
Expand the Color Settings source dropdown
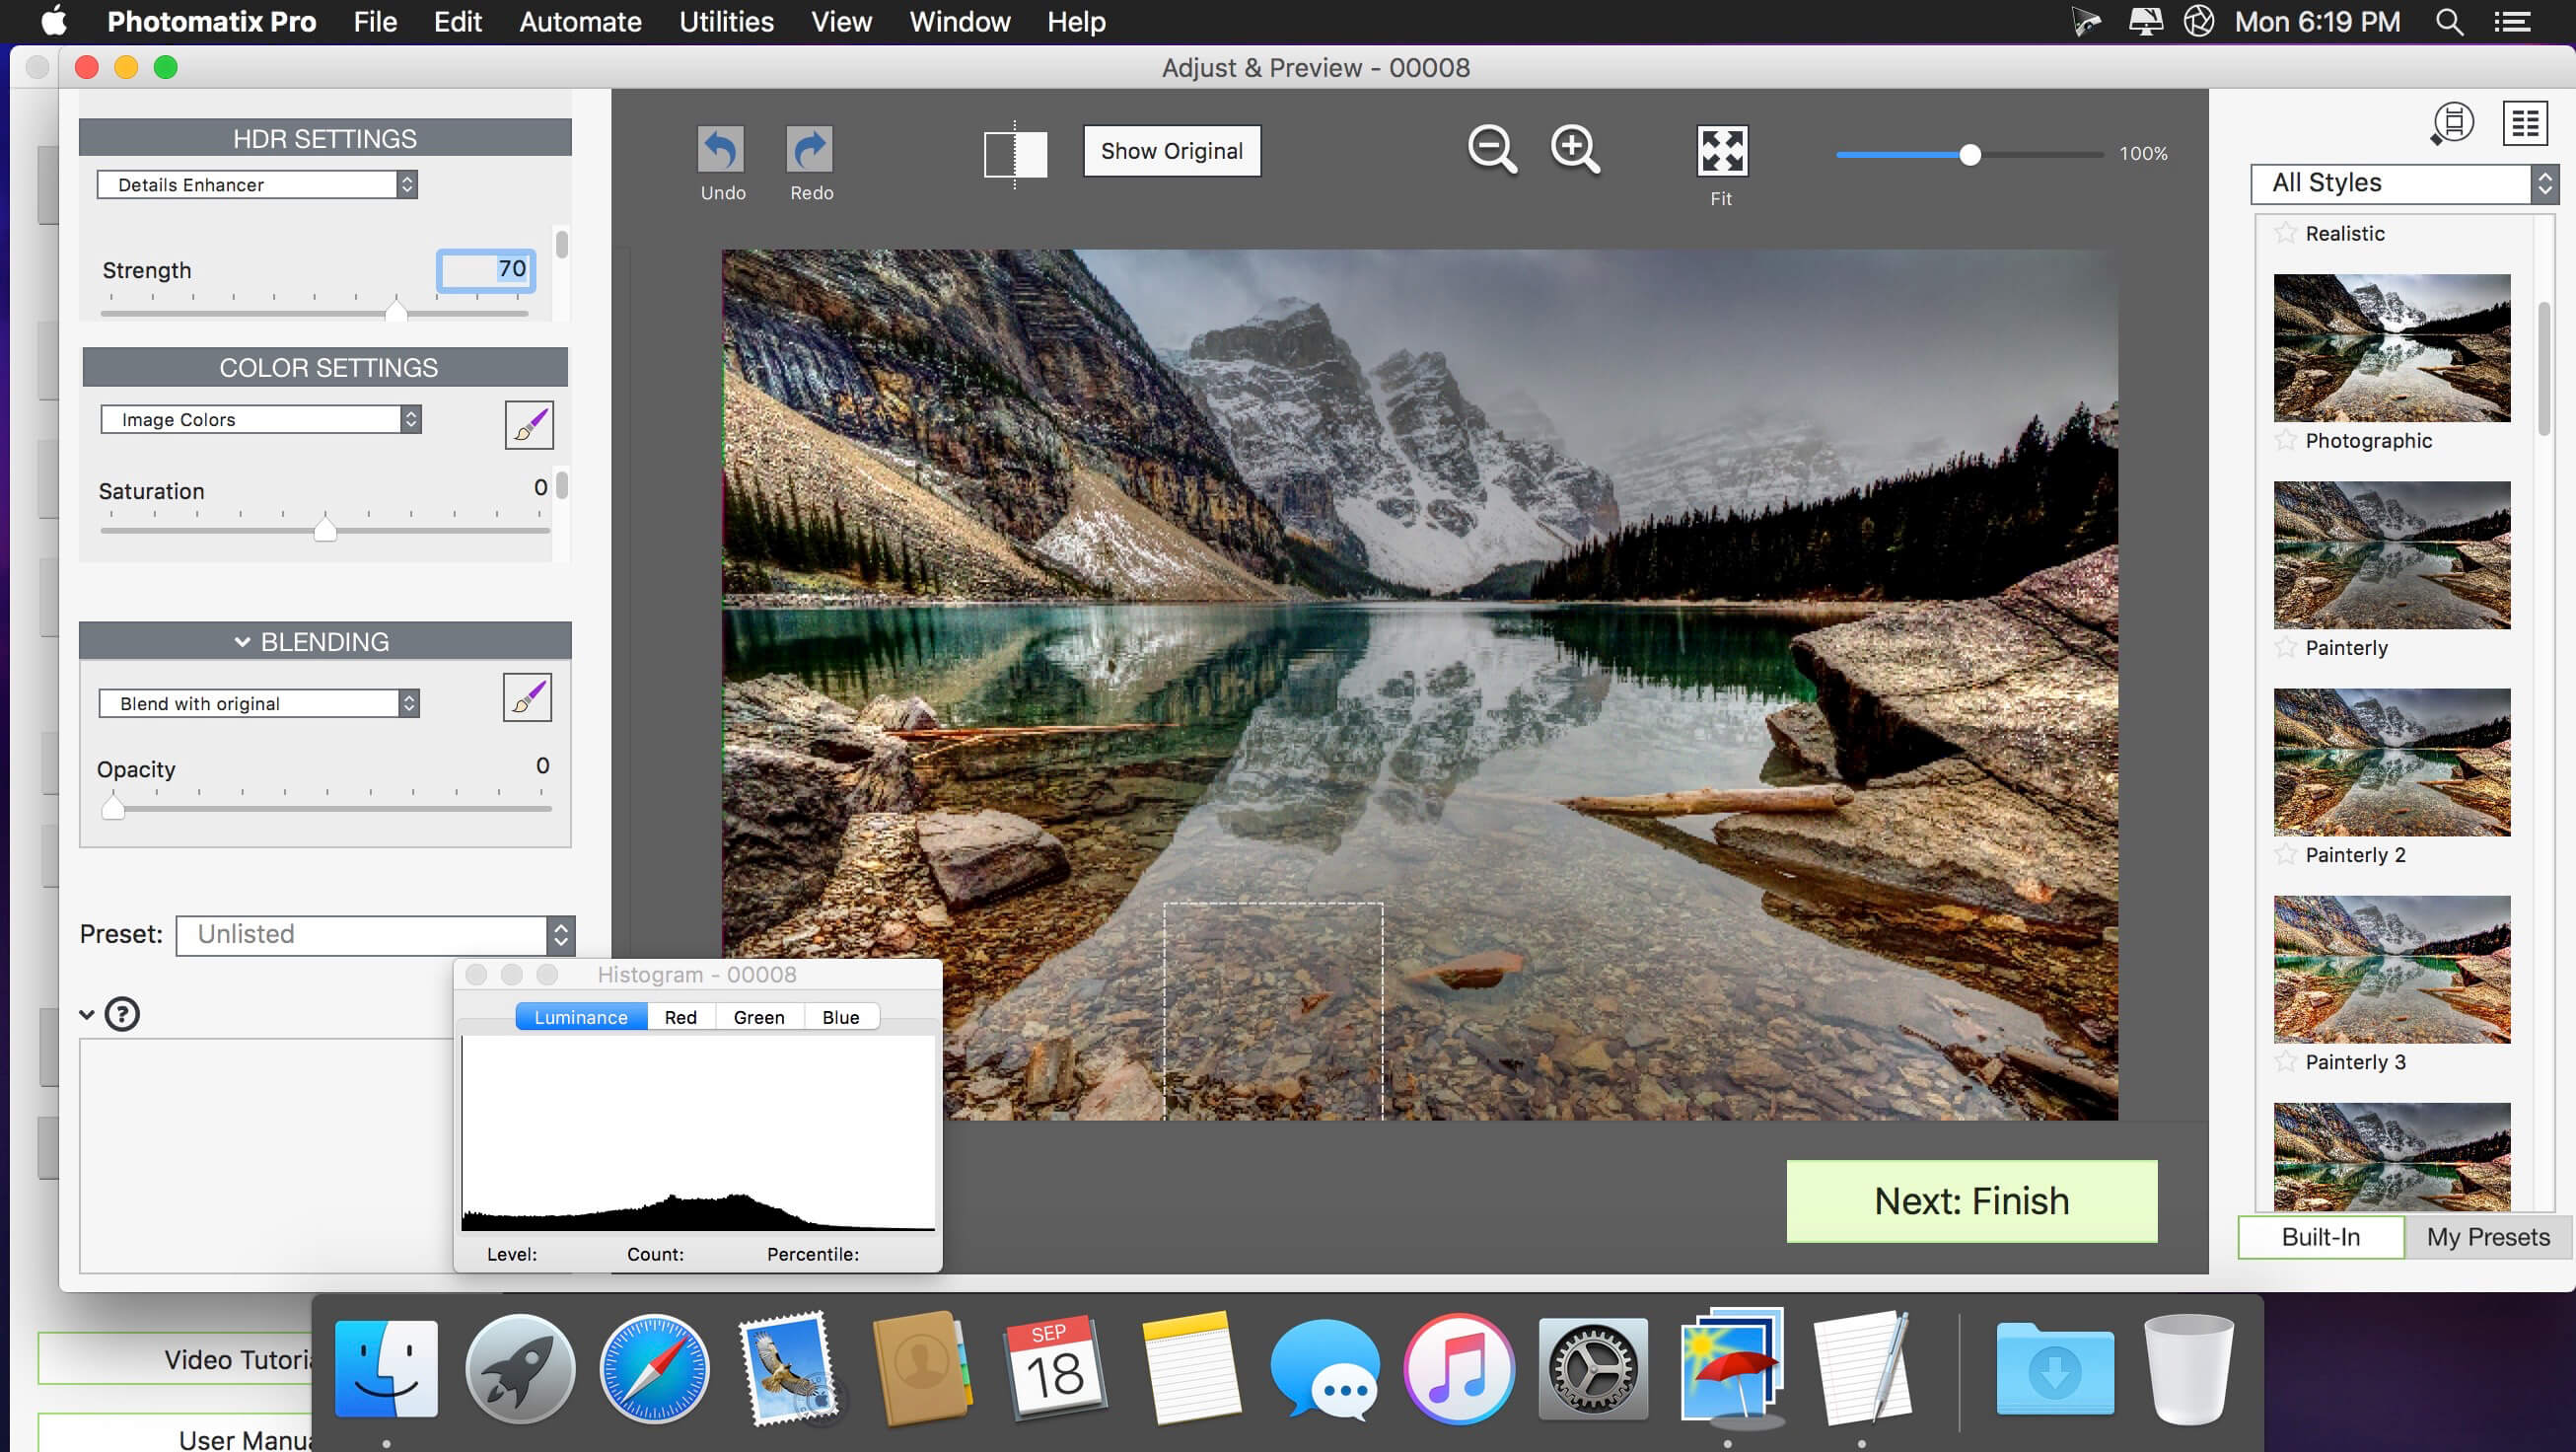(262, 417)
